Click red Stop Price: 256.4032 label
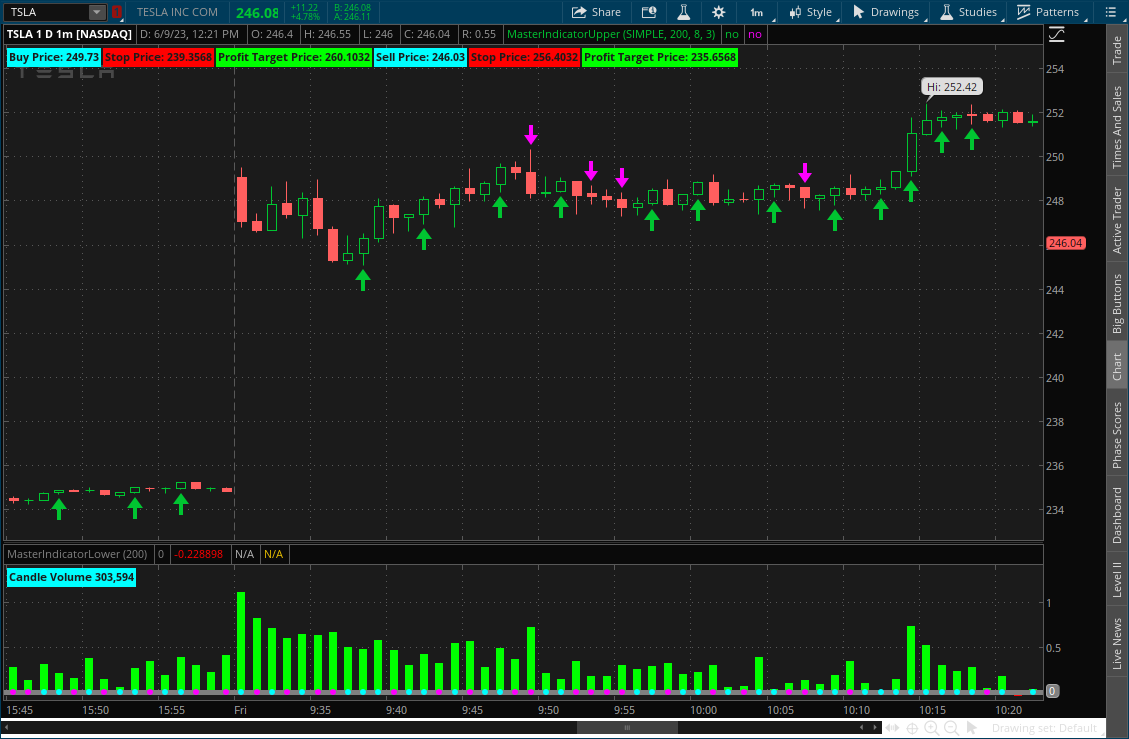1129x739 pixels. [x=524, y=58]
